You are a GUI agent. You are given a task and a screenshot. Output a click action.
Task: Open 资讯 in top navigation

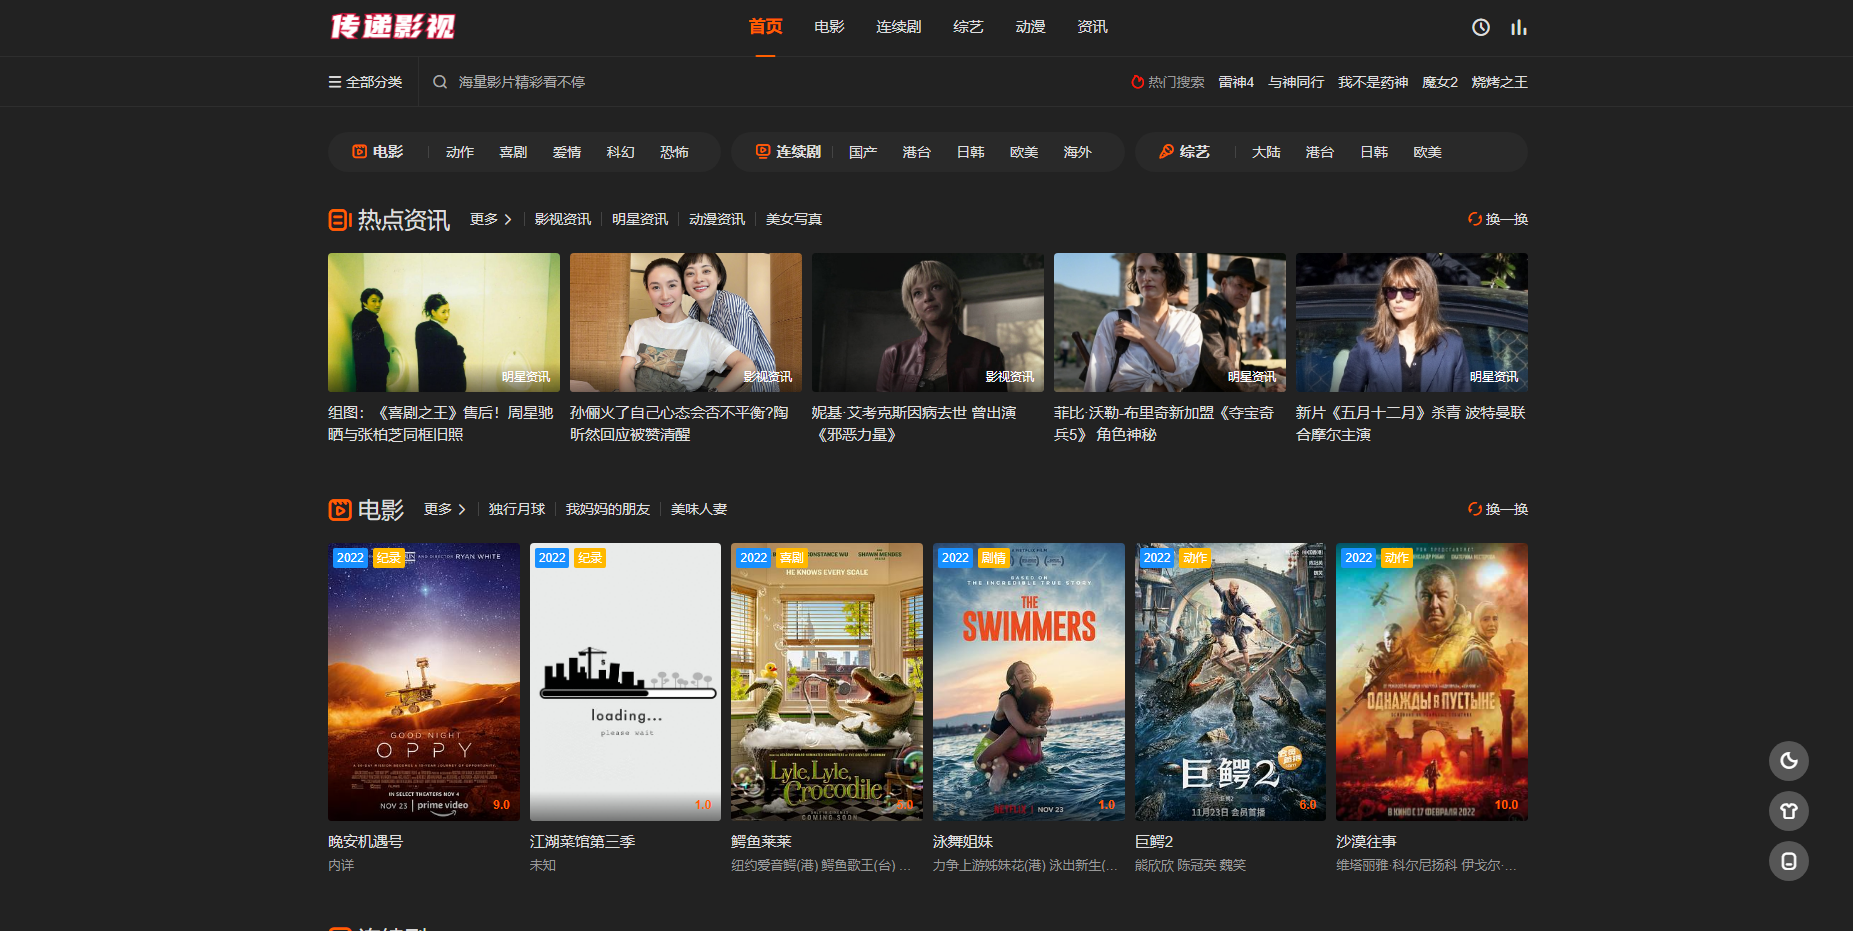(x=1092, y=27)
